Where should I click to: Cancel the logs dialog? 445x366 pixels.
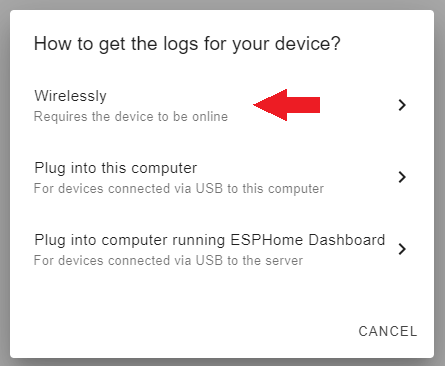388,331
